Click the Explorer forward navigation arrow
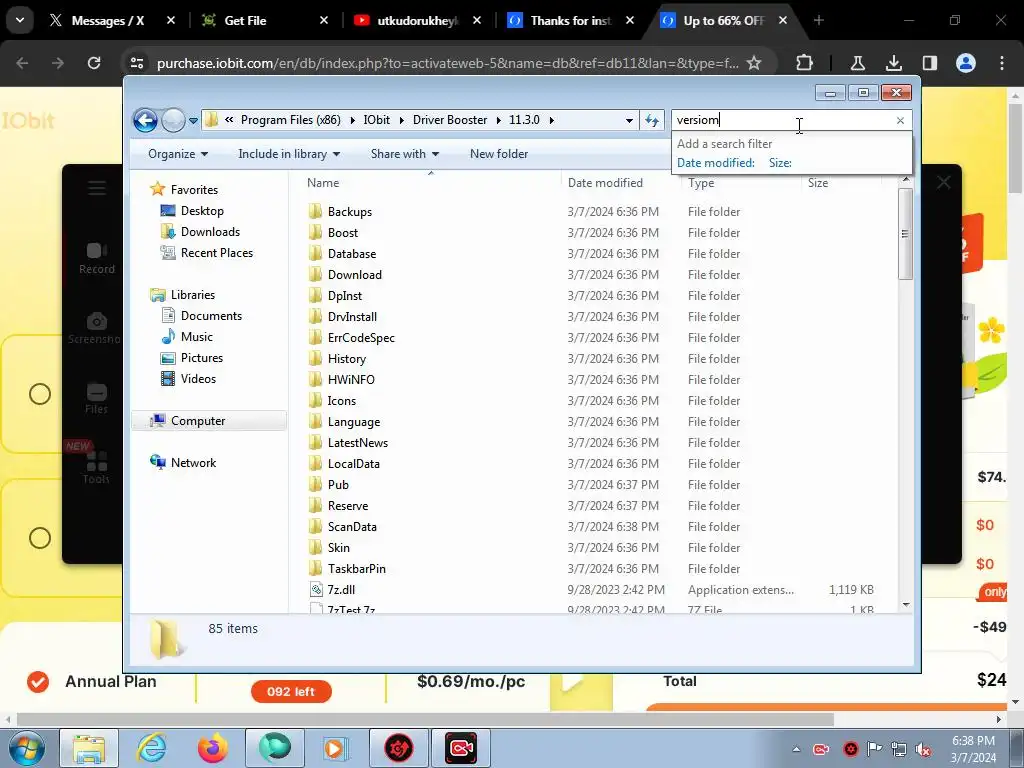Image resolution: width=1024 pixels, height=768 pixels. pos(173,120)
